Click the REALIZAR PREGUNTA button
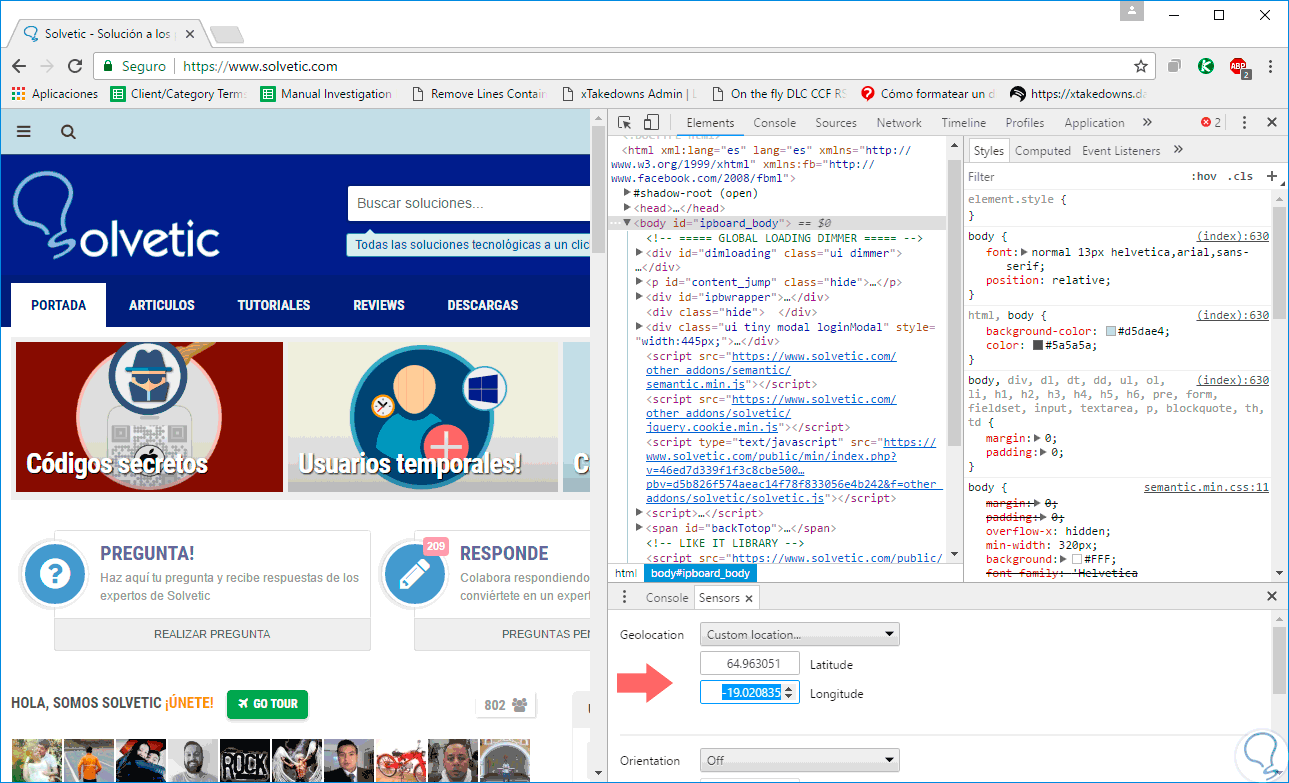 [x=212, y=634]
